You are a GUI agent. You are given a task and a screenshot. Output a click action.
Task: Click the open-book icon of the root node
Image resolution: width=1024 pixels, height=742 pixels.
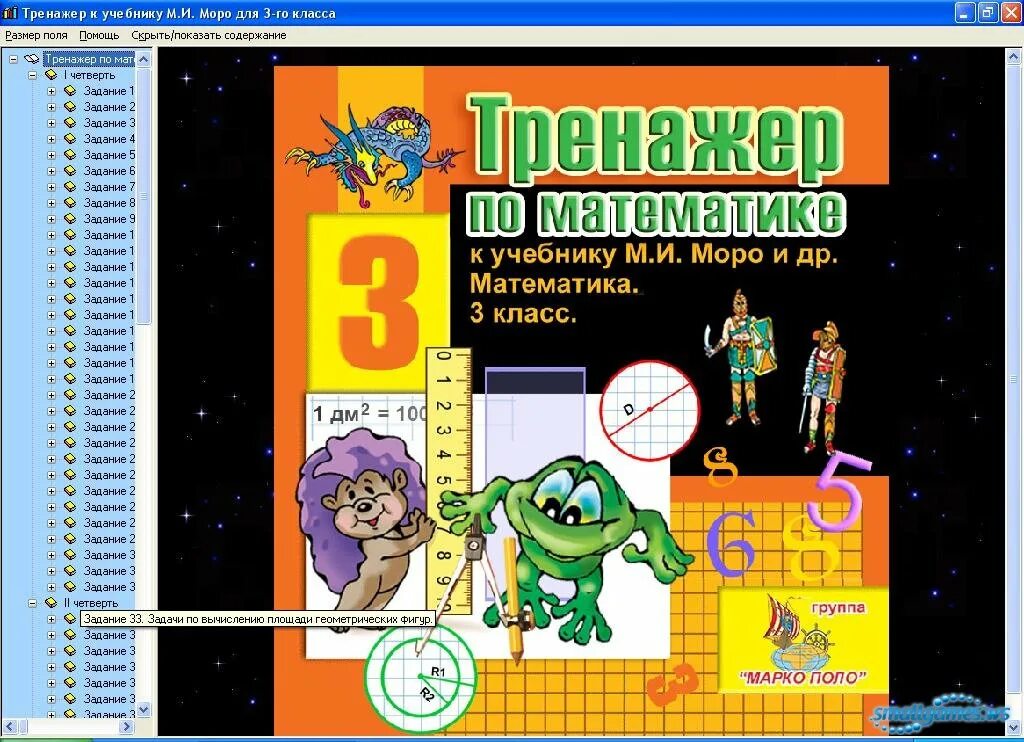click(32, 59)
